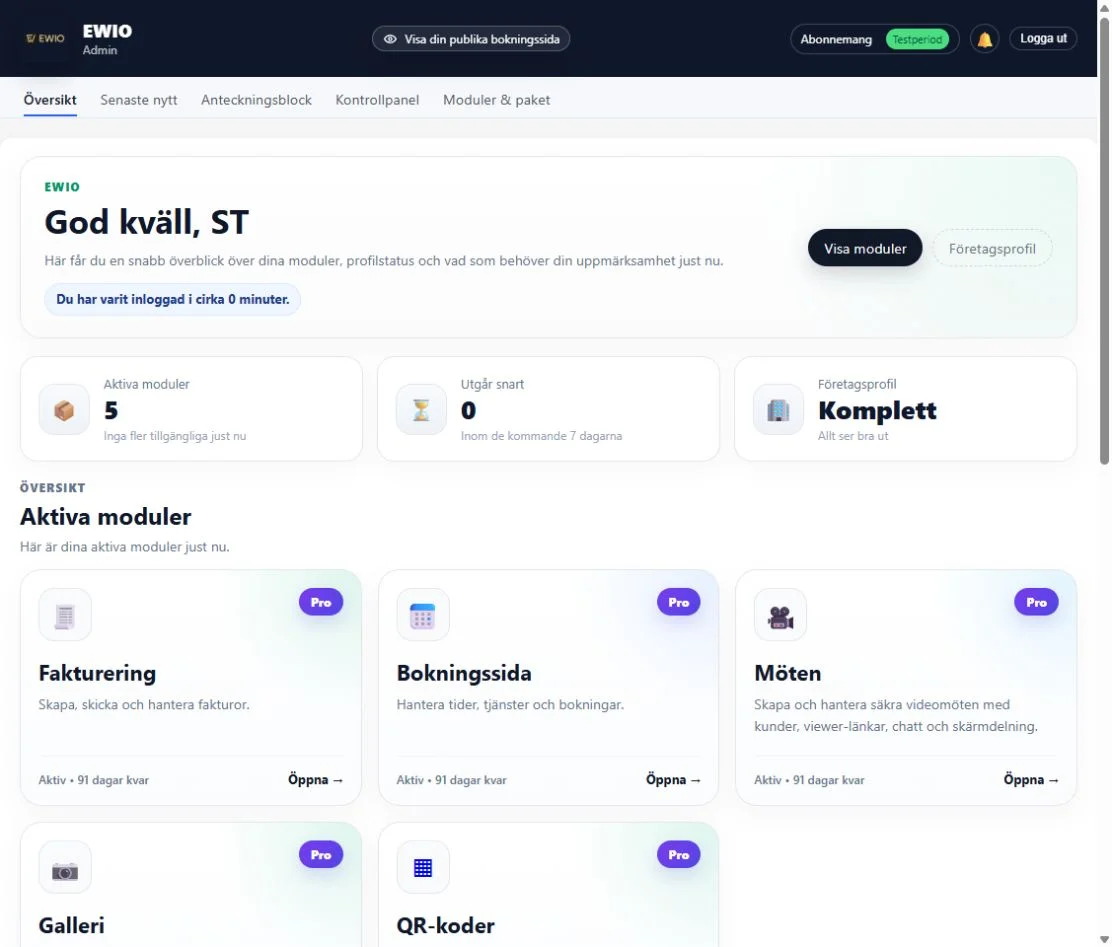Switch to the Översikt tab
Image resolution: width=1112 pixels, height=947 pixels.
pyautogui.click(x=50, y=100)
